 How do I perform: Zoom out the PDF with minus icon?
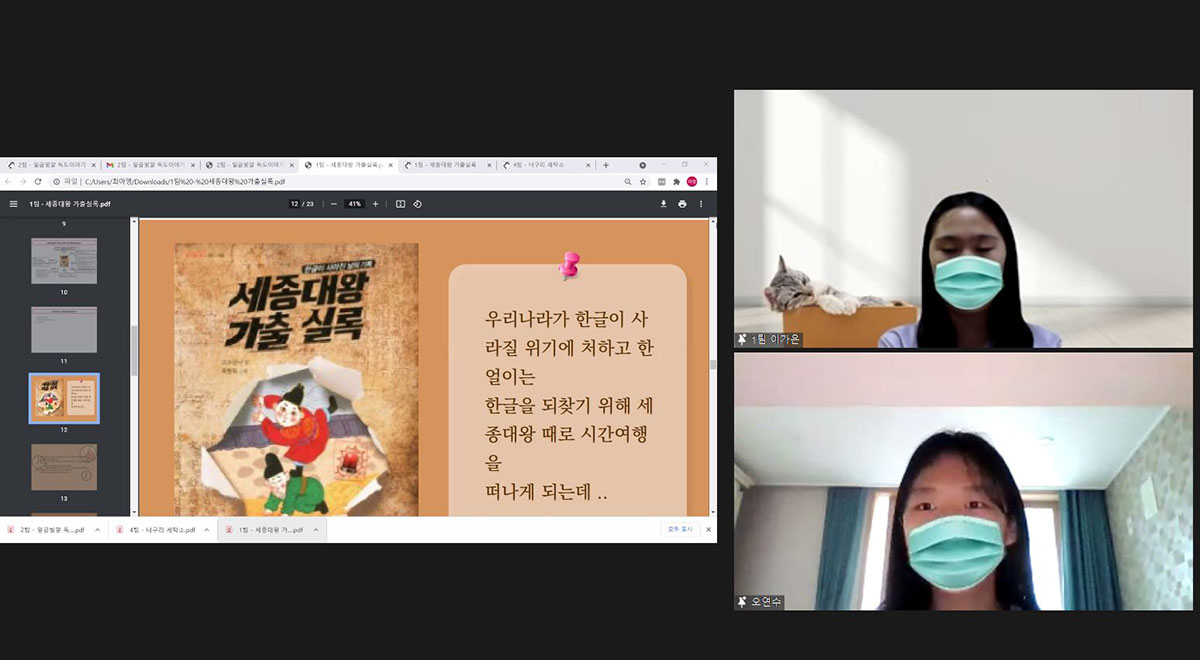click(x=333, y=204)
